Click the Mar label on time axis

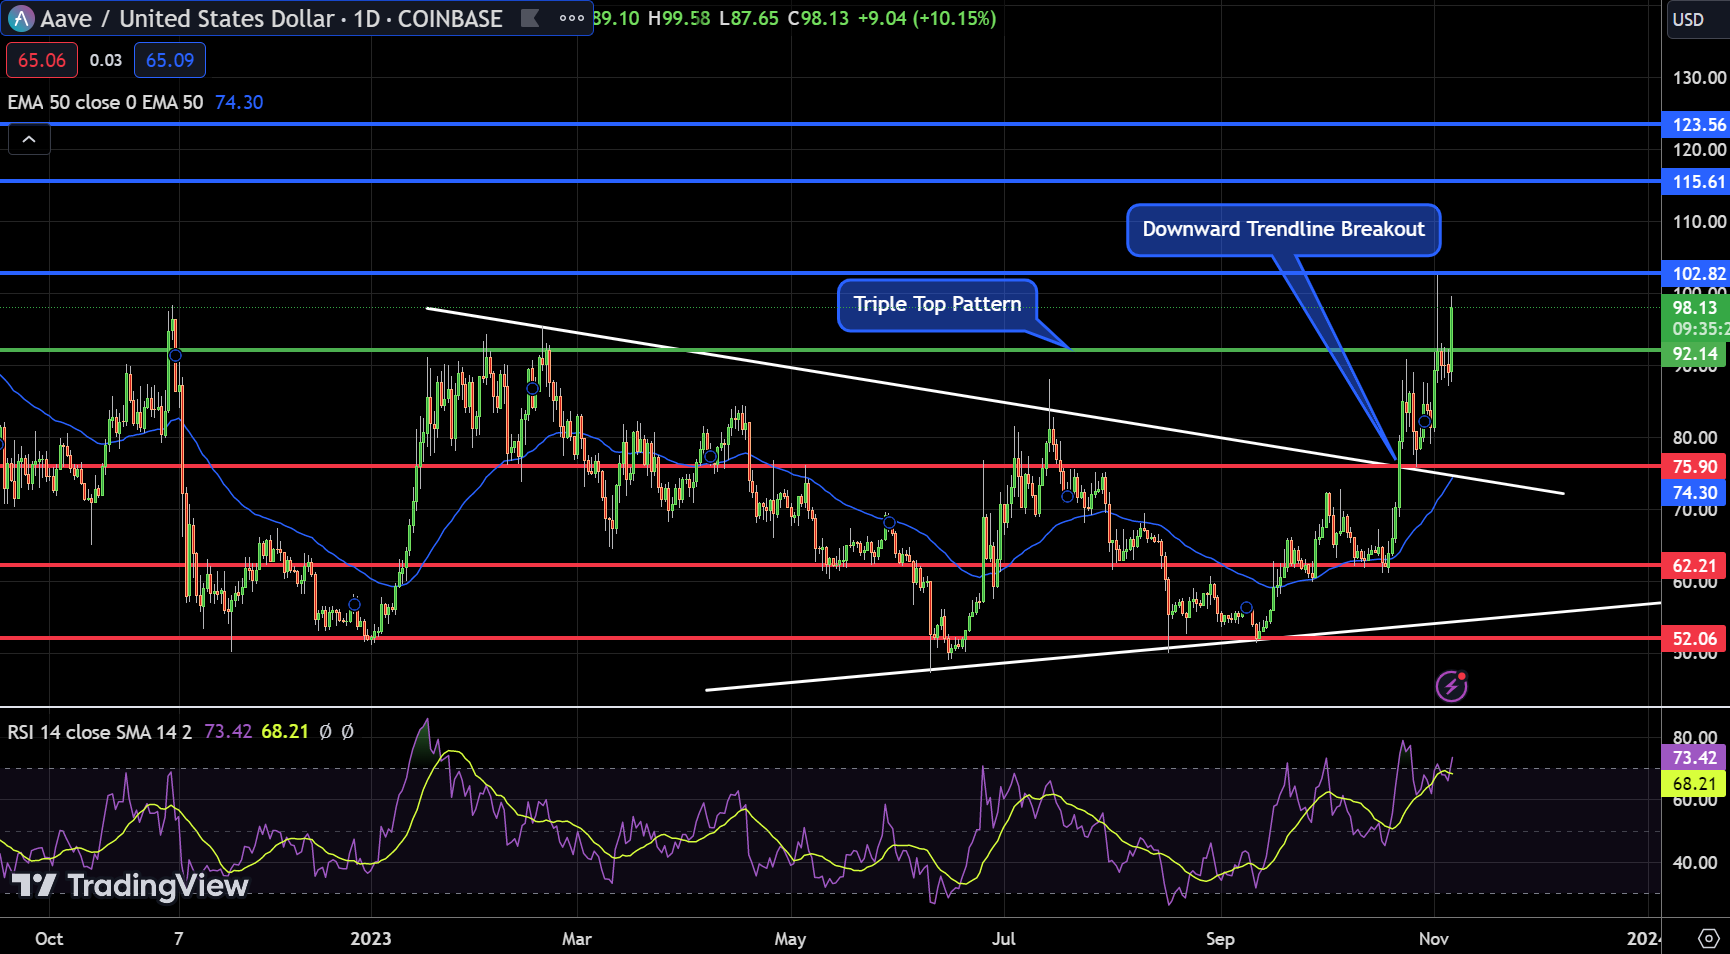pos(577,938)
